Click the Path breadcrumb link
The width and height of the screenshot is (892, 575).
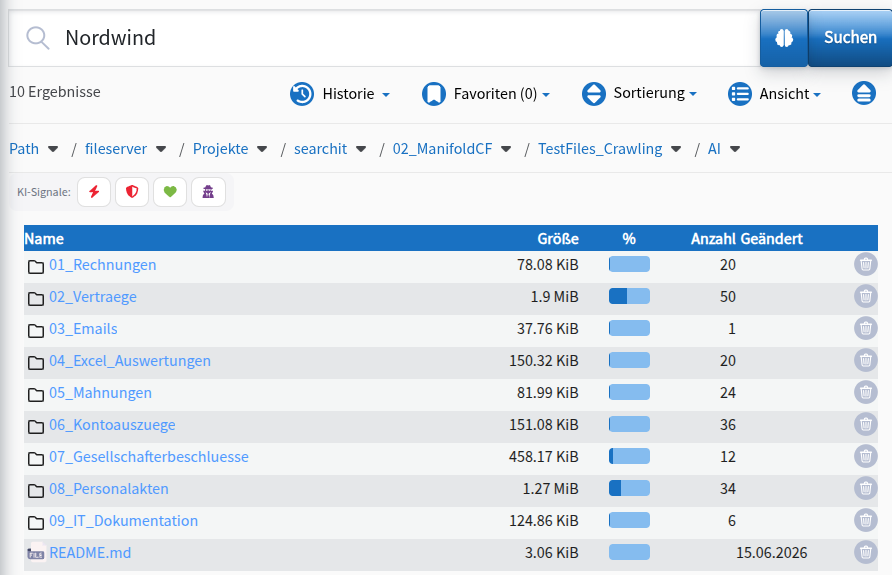24,149
